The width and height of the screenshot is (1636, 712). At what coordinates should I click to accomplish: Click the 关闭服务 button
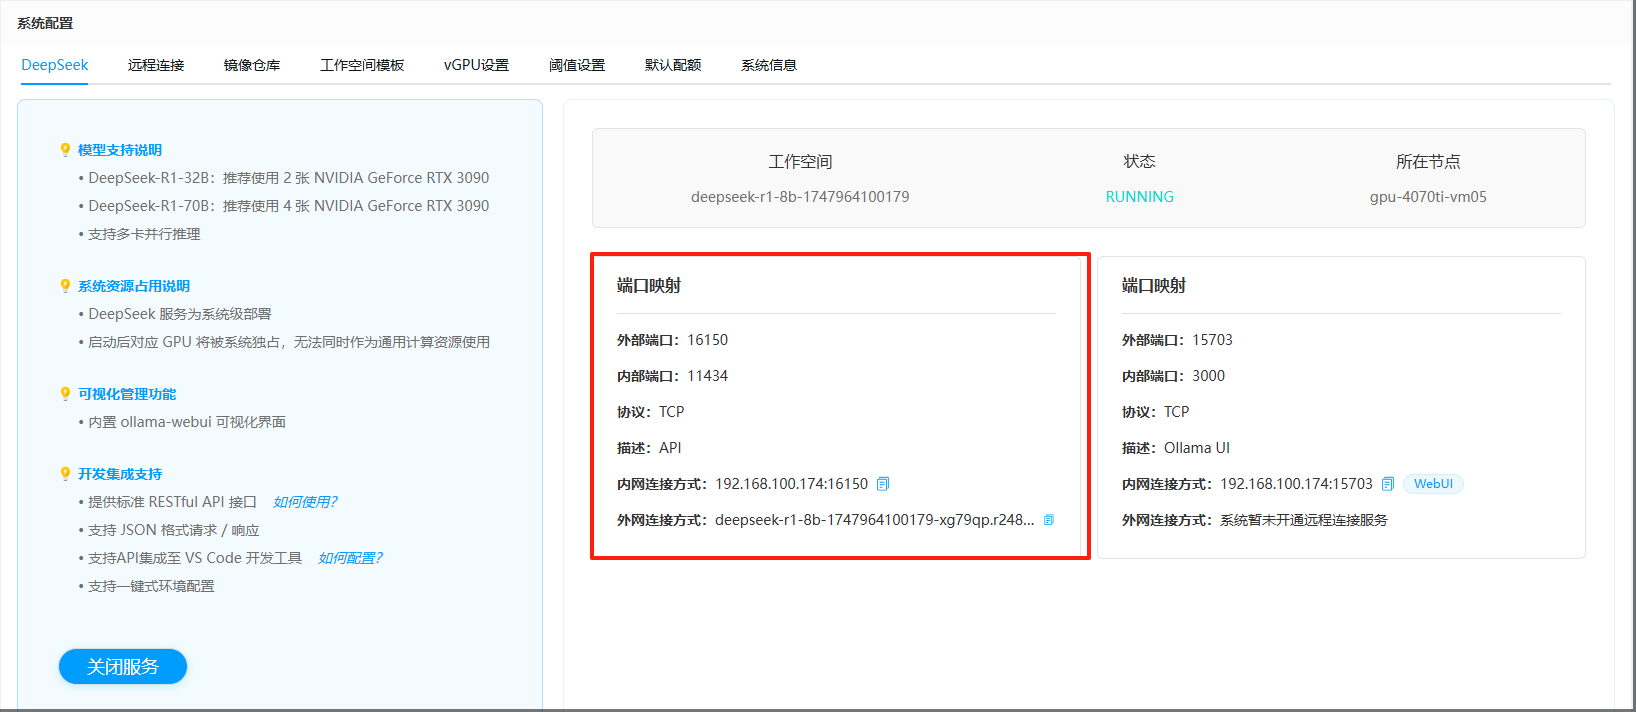tap(123, 667)
